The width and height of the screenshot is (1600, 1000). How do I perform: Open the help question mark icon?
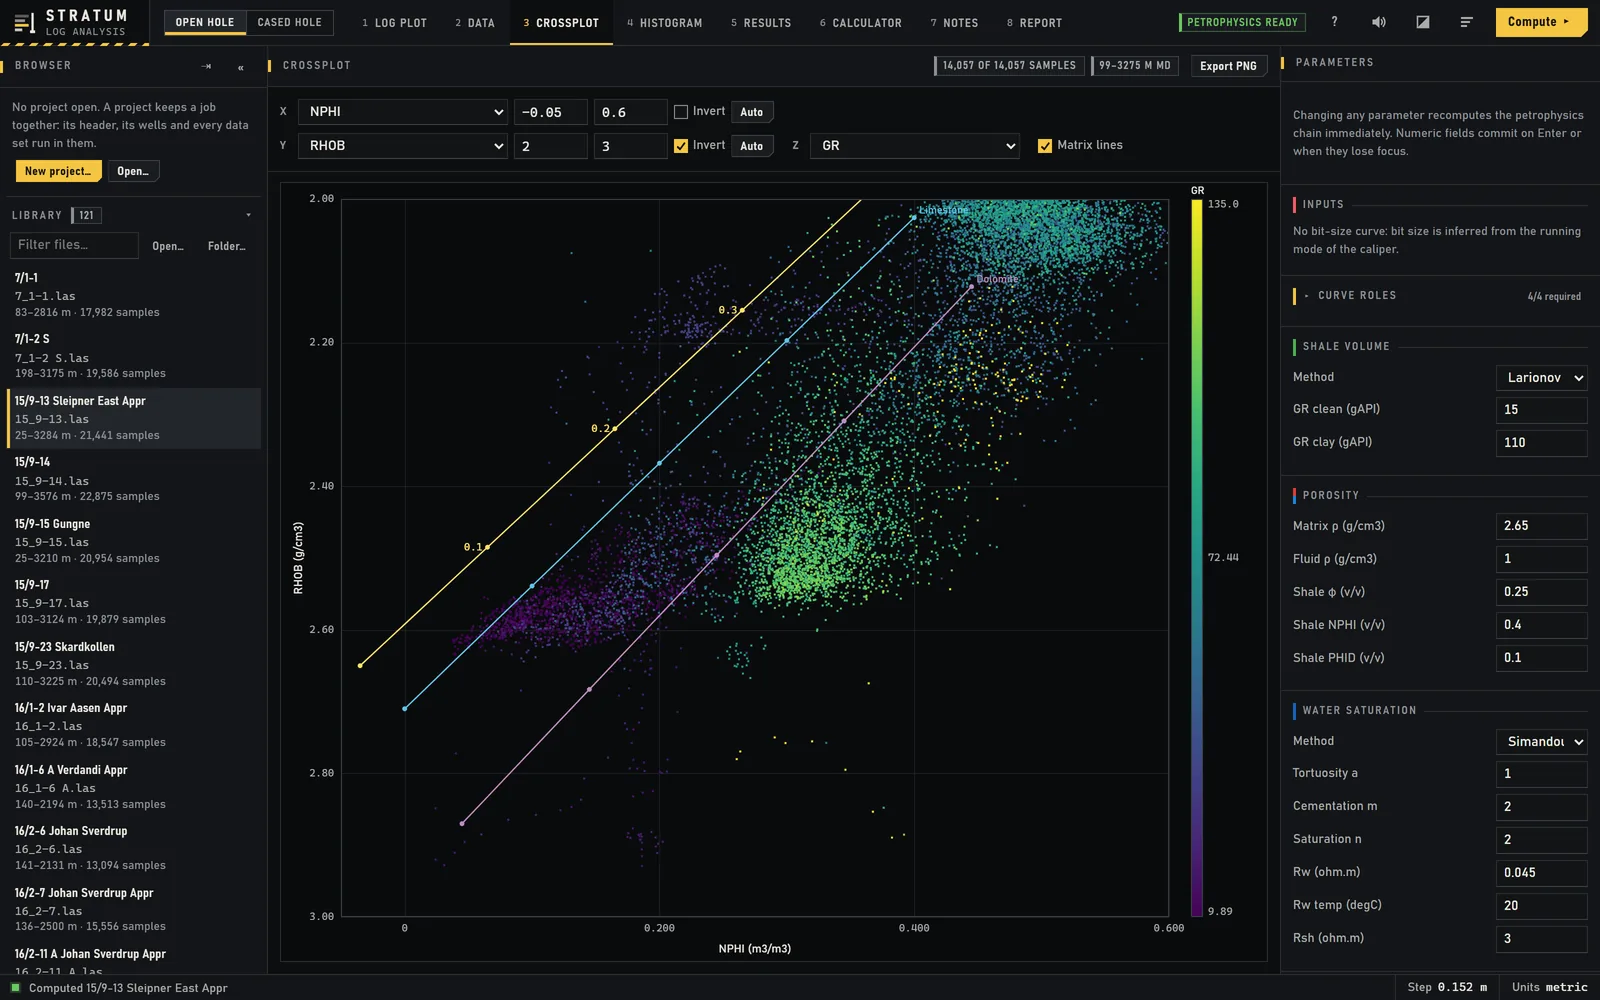(x=1334, y=22)
